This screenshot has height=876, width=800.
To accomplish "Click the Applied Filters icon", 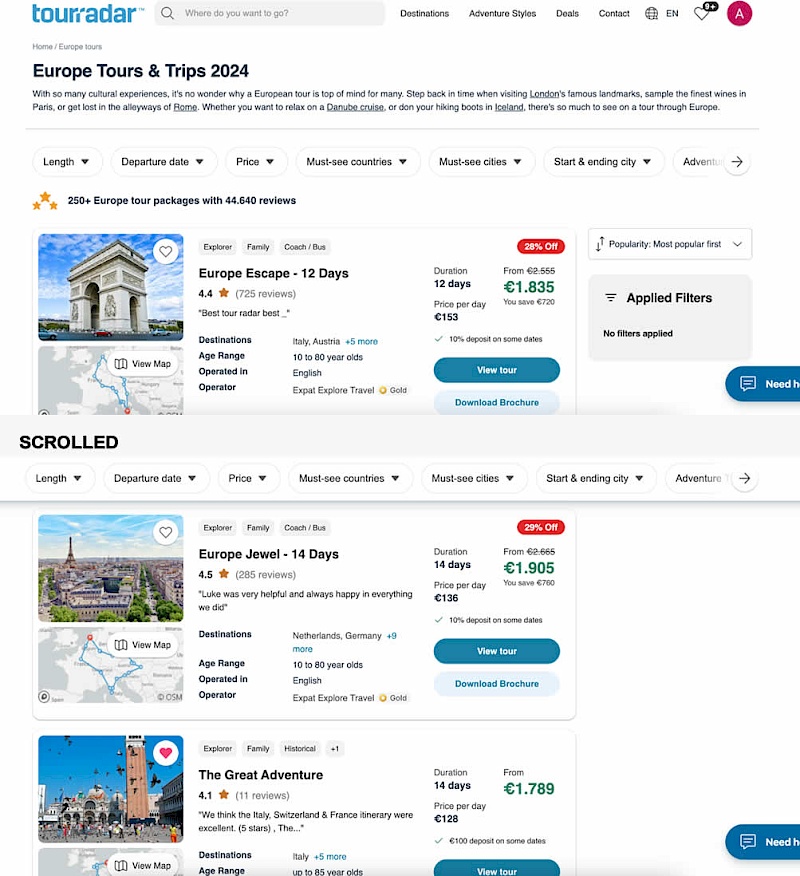I will click(611, 298).
